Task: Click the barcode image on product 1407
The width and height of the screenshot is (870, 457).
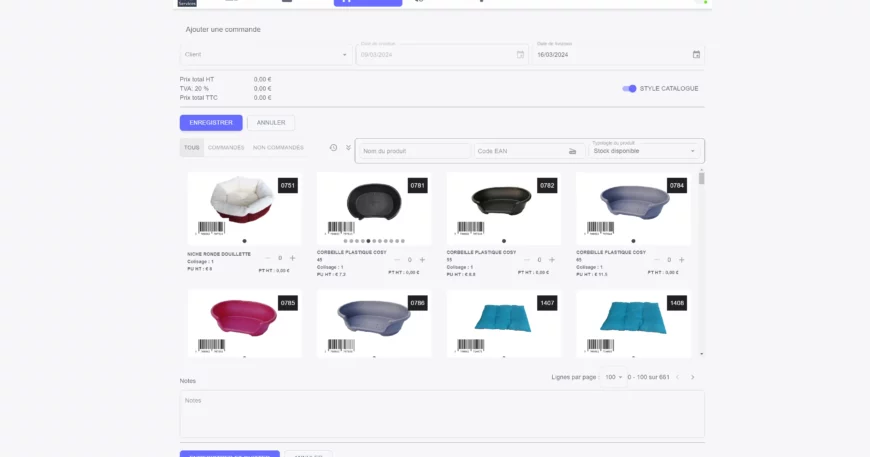Action: [471, 346]
